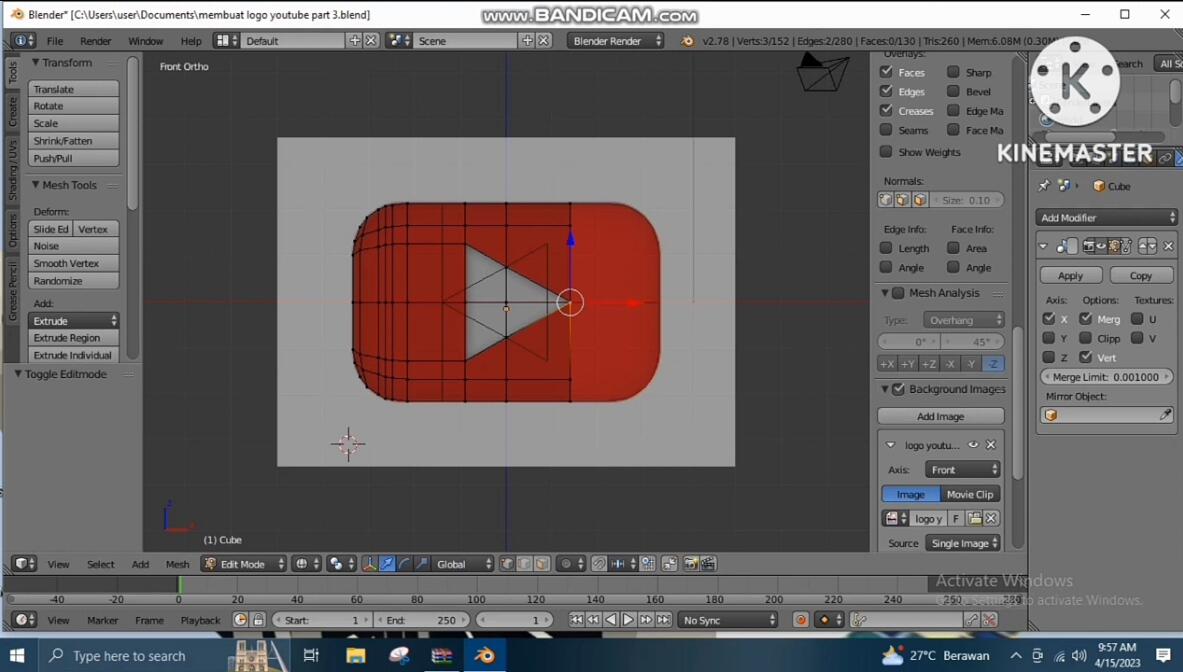This screenshot has height=672, width=1183.
Task: Open the Blender Render engine dropdown
Action: click(x=615, y=41)
